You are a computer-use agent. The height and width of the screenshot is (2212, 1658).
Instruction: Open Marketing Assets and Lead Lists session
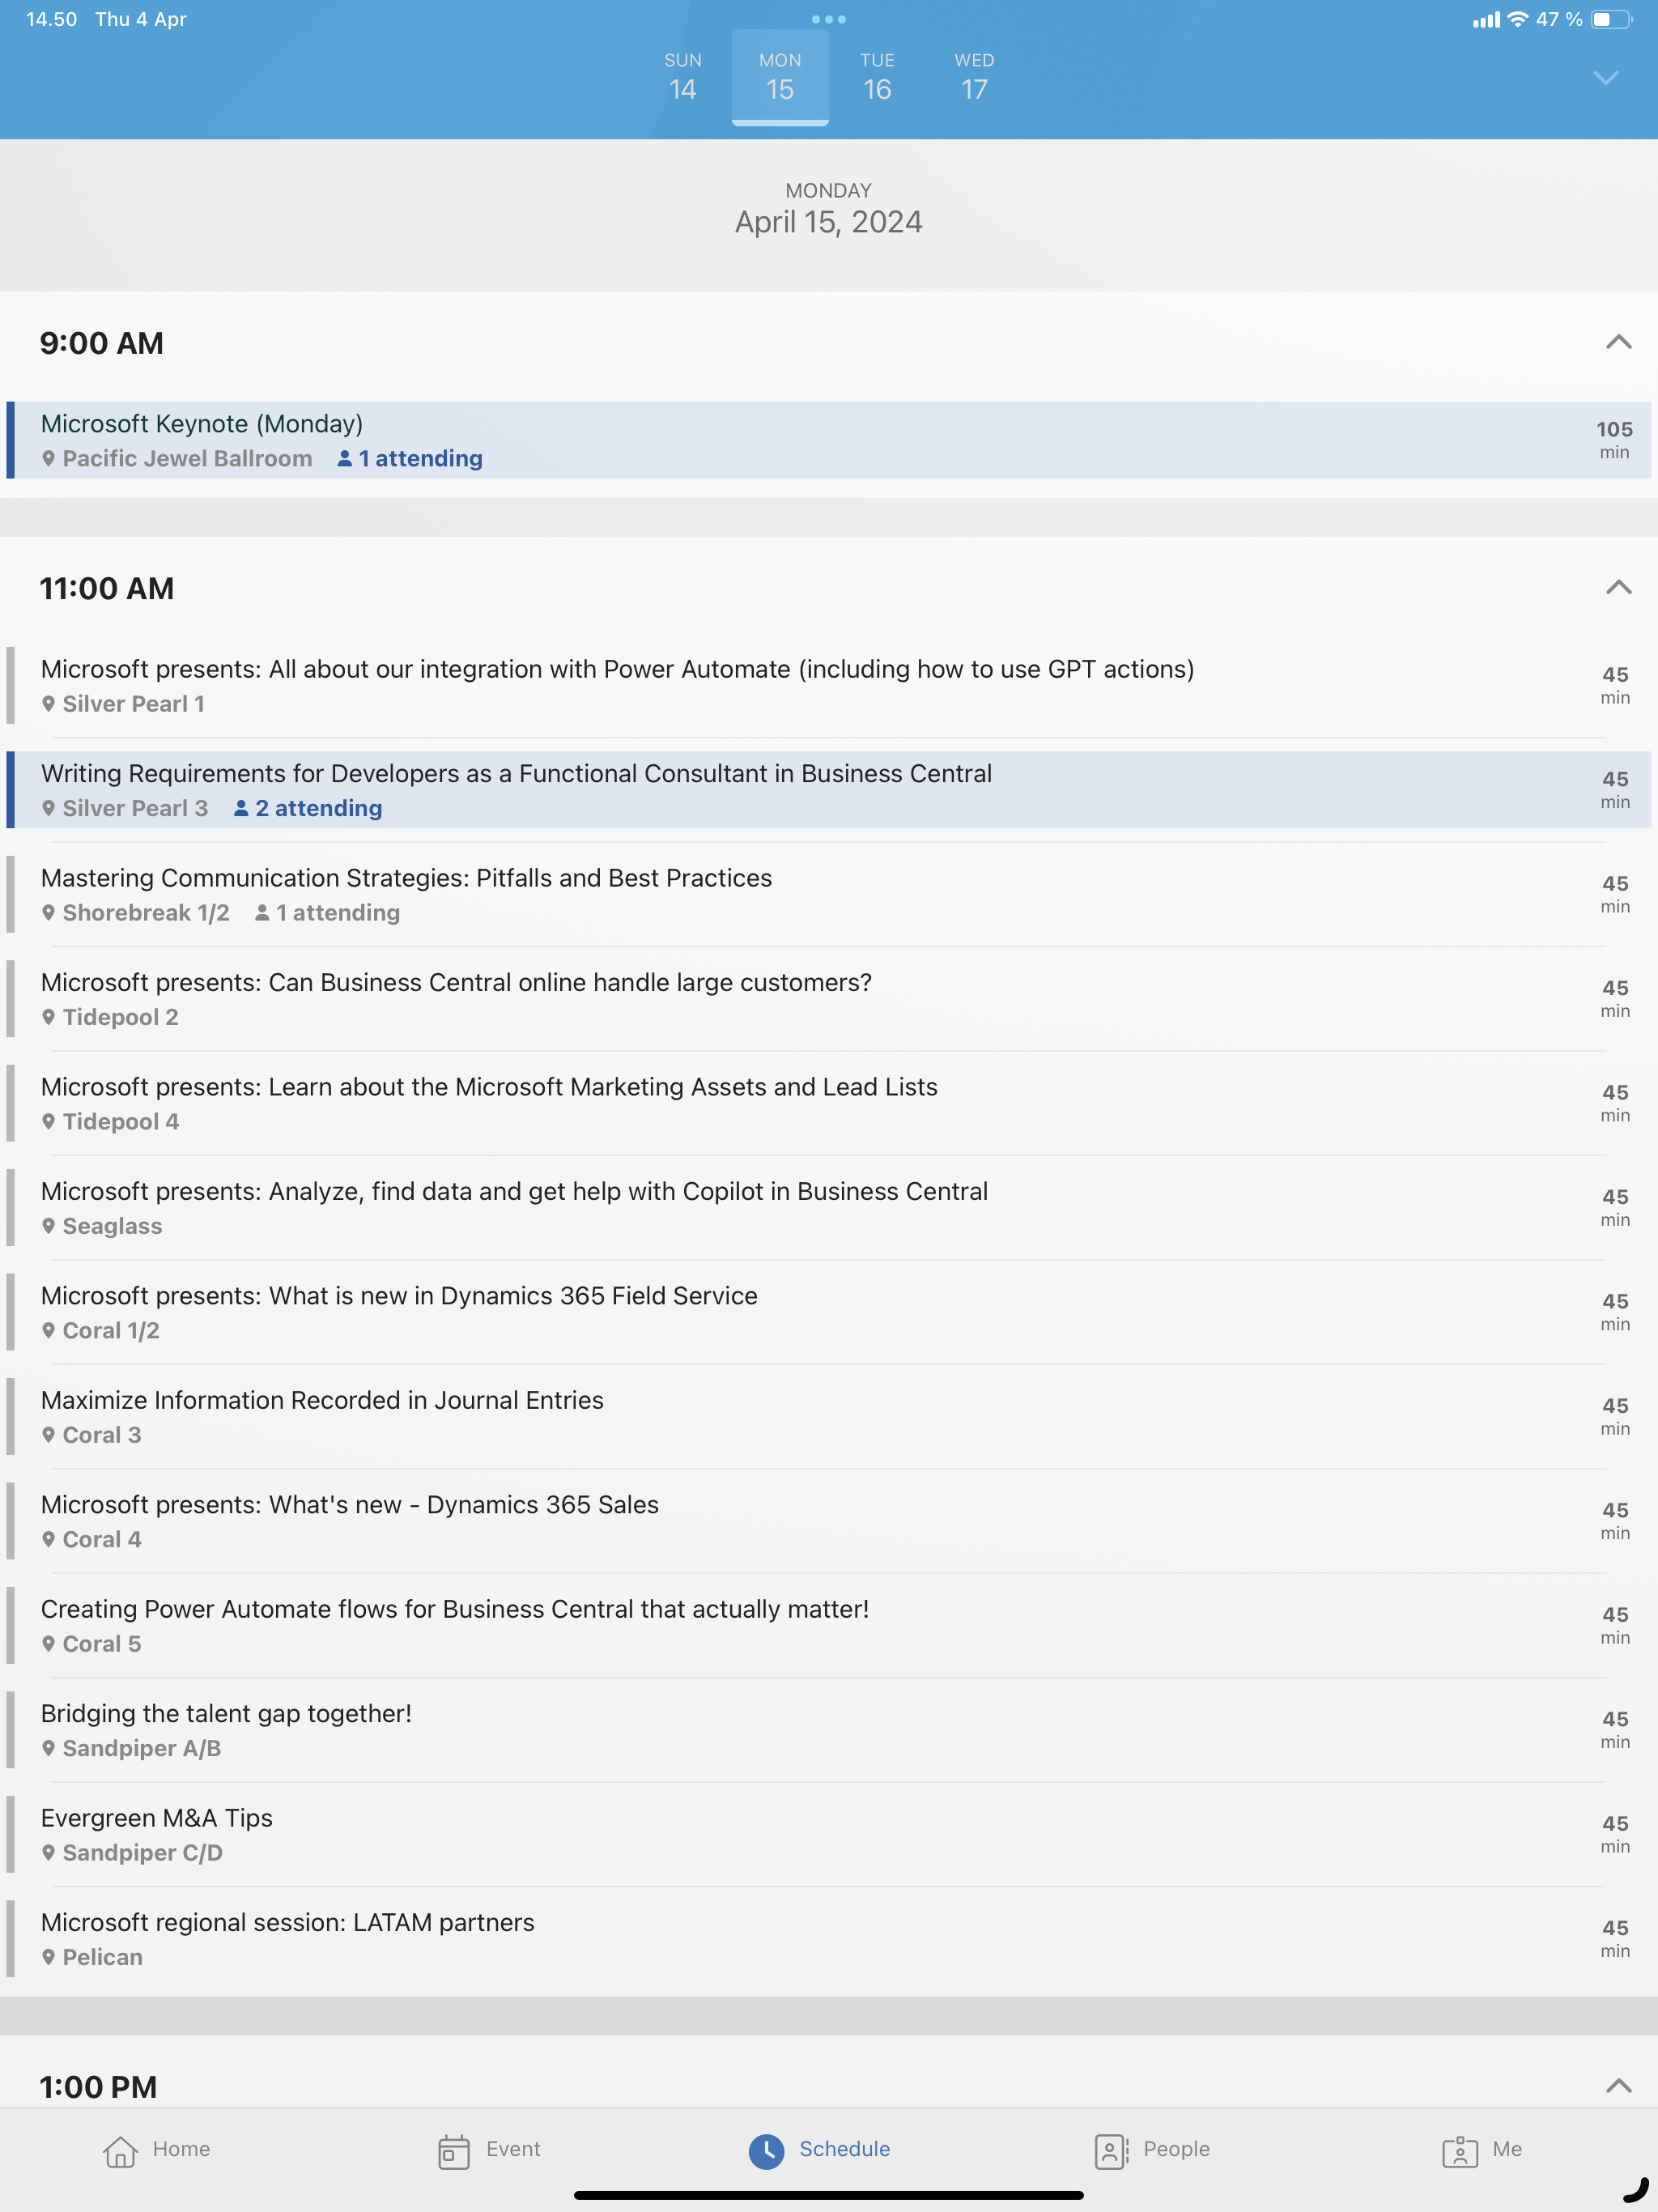tap(828, 1103)
